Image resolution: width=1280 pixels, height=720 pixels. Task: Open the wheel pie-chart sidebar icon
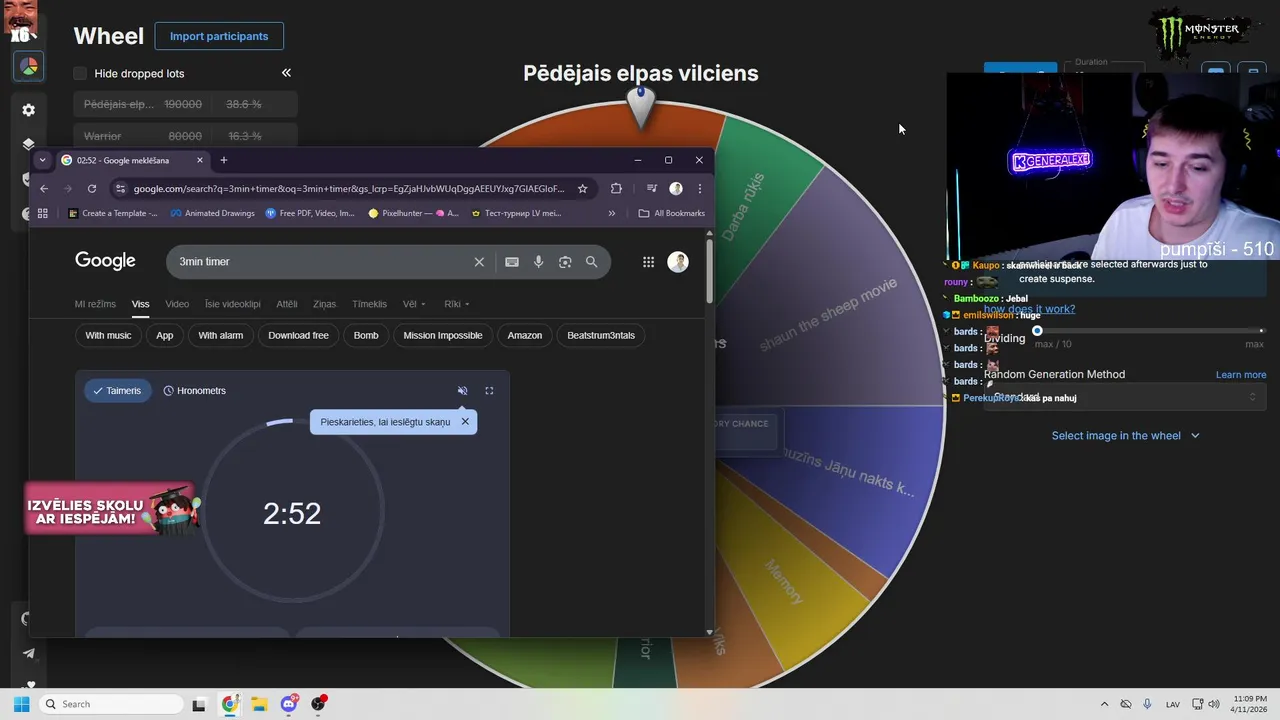(x=29, y=67)
